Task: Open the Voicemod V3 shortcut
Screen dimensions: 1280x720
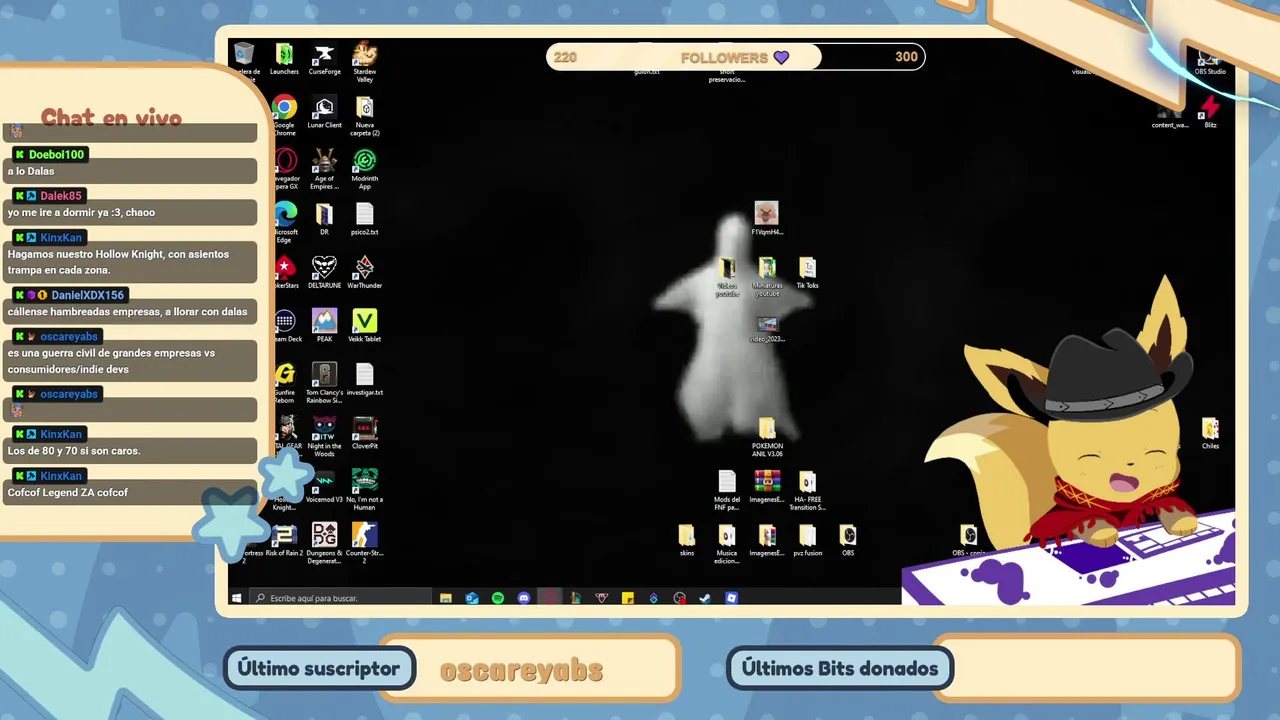Action: click(x=324, y=486)
